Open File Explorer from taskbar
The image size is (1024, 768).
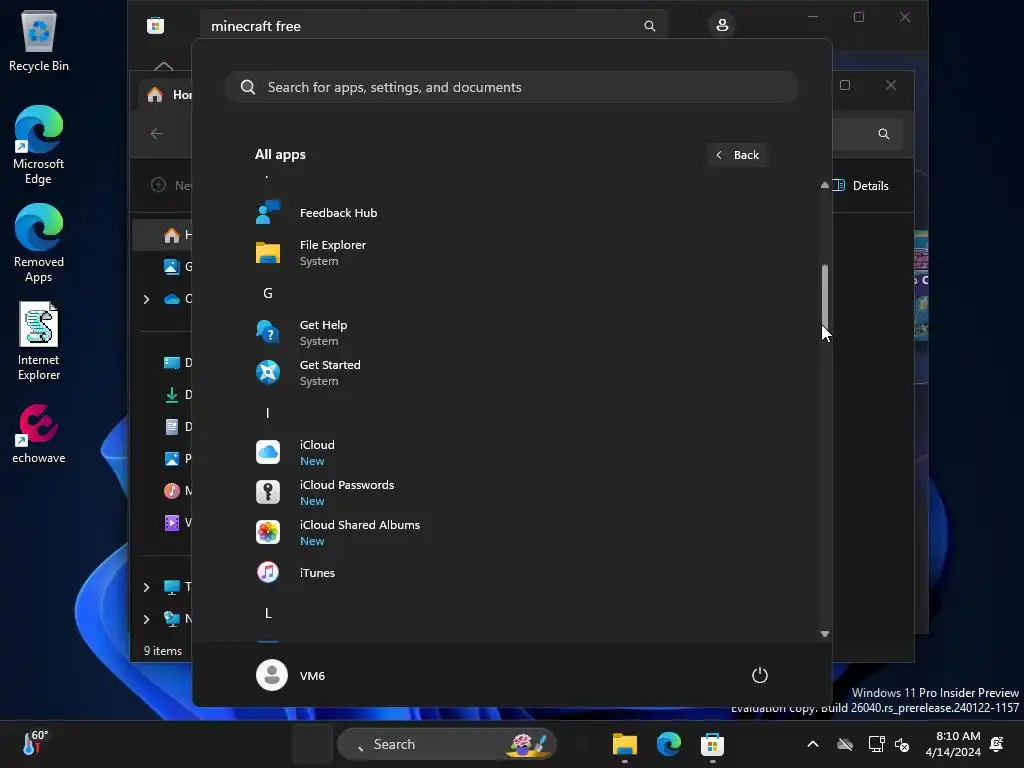[x=624, y=744]
